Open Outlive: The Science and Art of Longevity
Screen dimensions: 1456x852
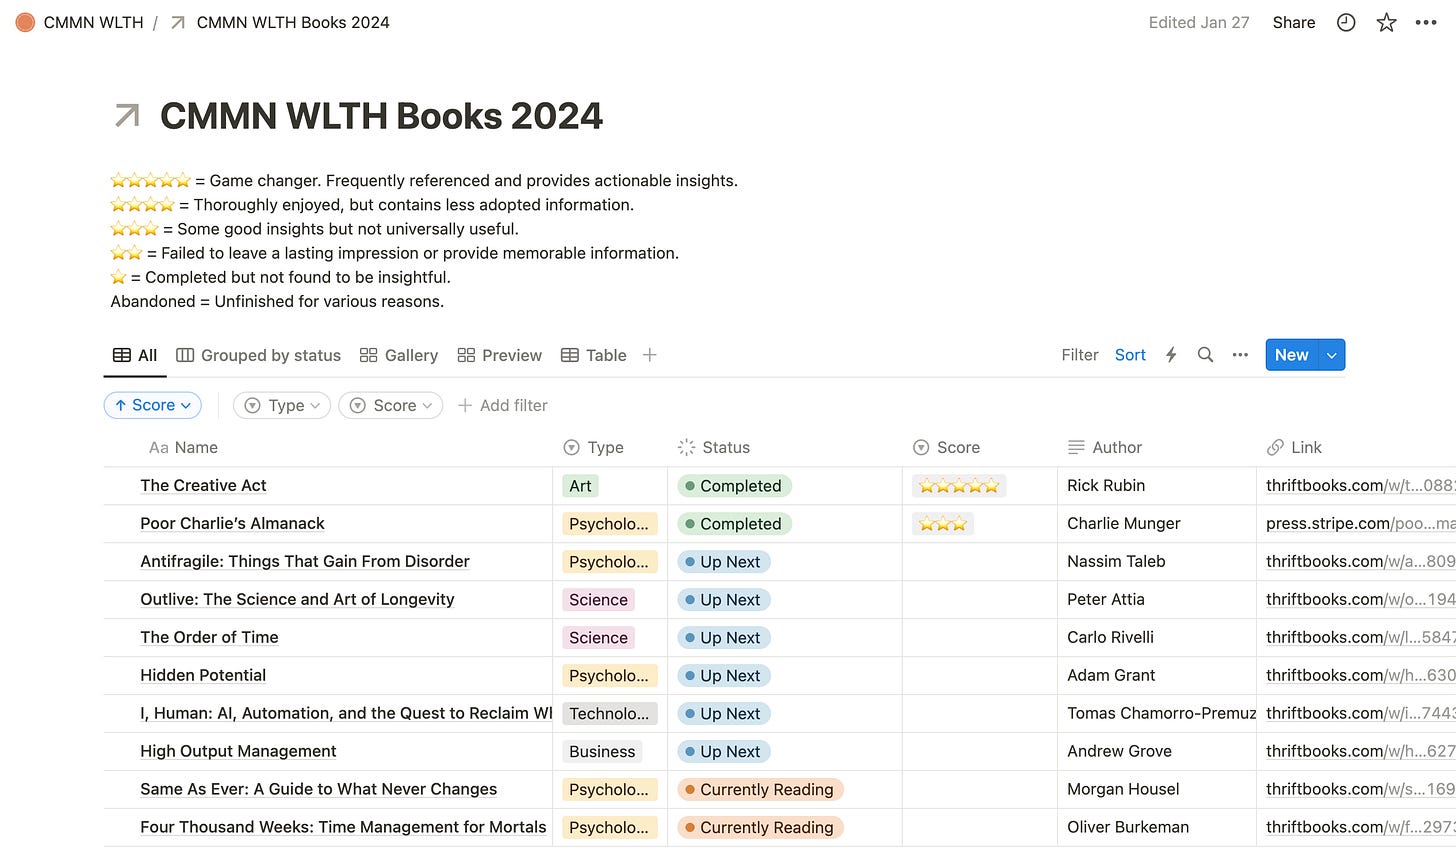click(297, 599)
